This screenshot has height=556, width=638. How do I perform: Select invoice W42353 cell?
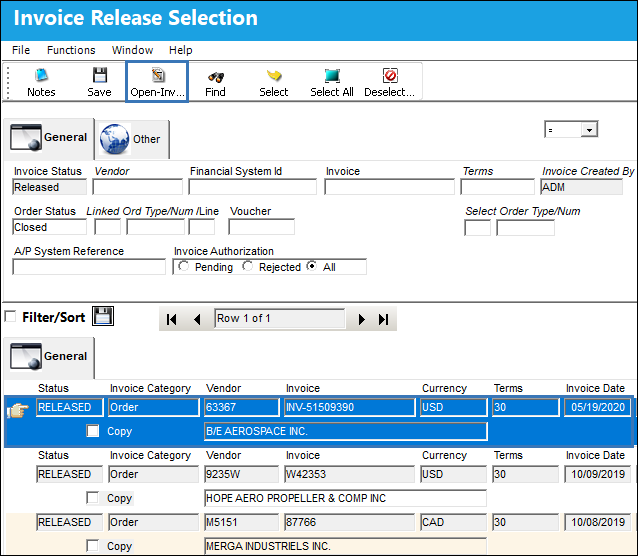point(350,474)
